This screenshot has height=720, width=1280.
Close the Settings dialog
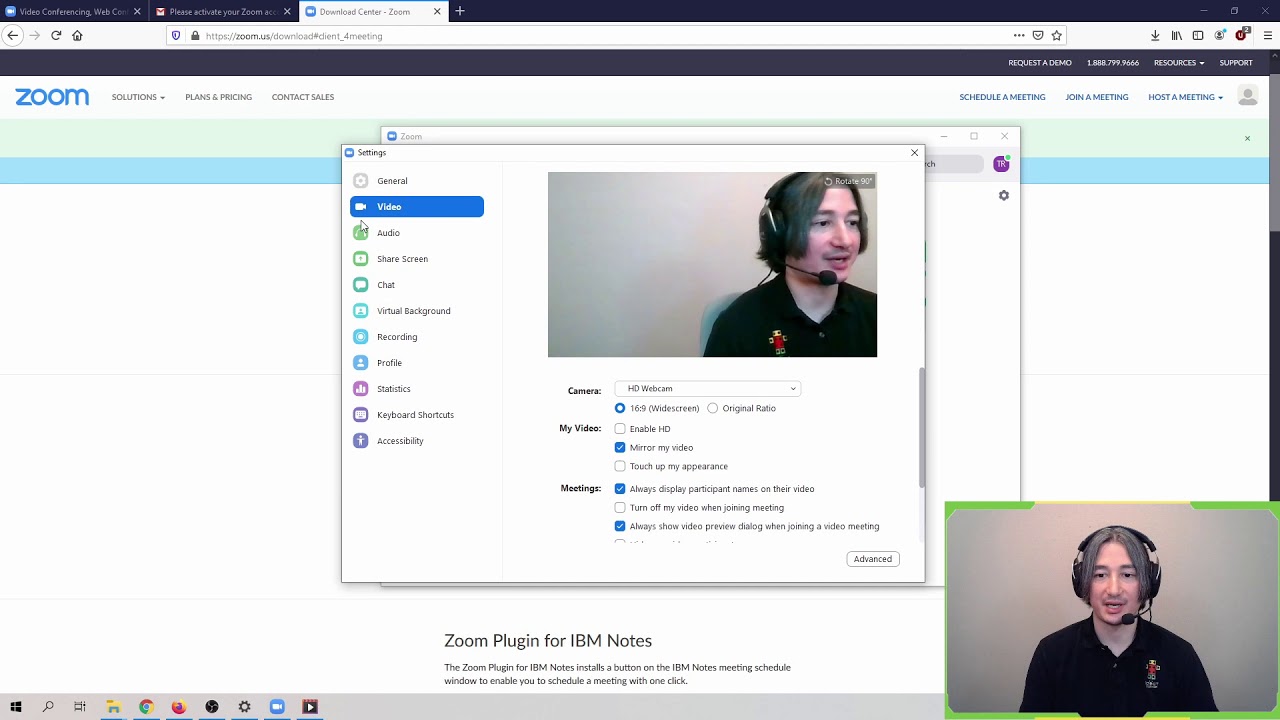coord(914,153)
